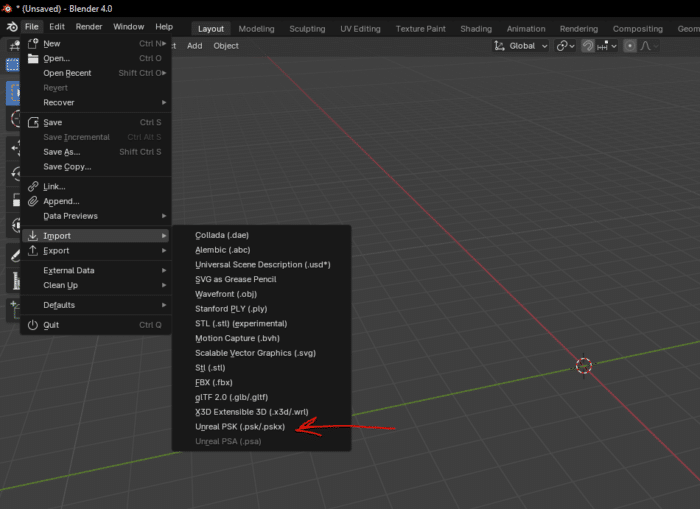The width and height of the screenshot is (700, 509).
Task: Import a Stanford PLY (.ply) file
Action: [x=262, y=309]
